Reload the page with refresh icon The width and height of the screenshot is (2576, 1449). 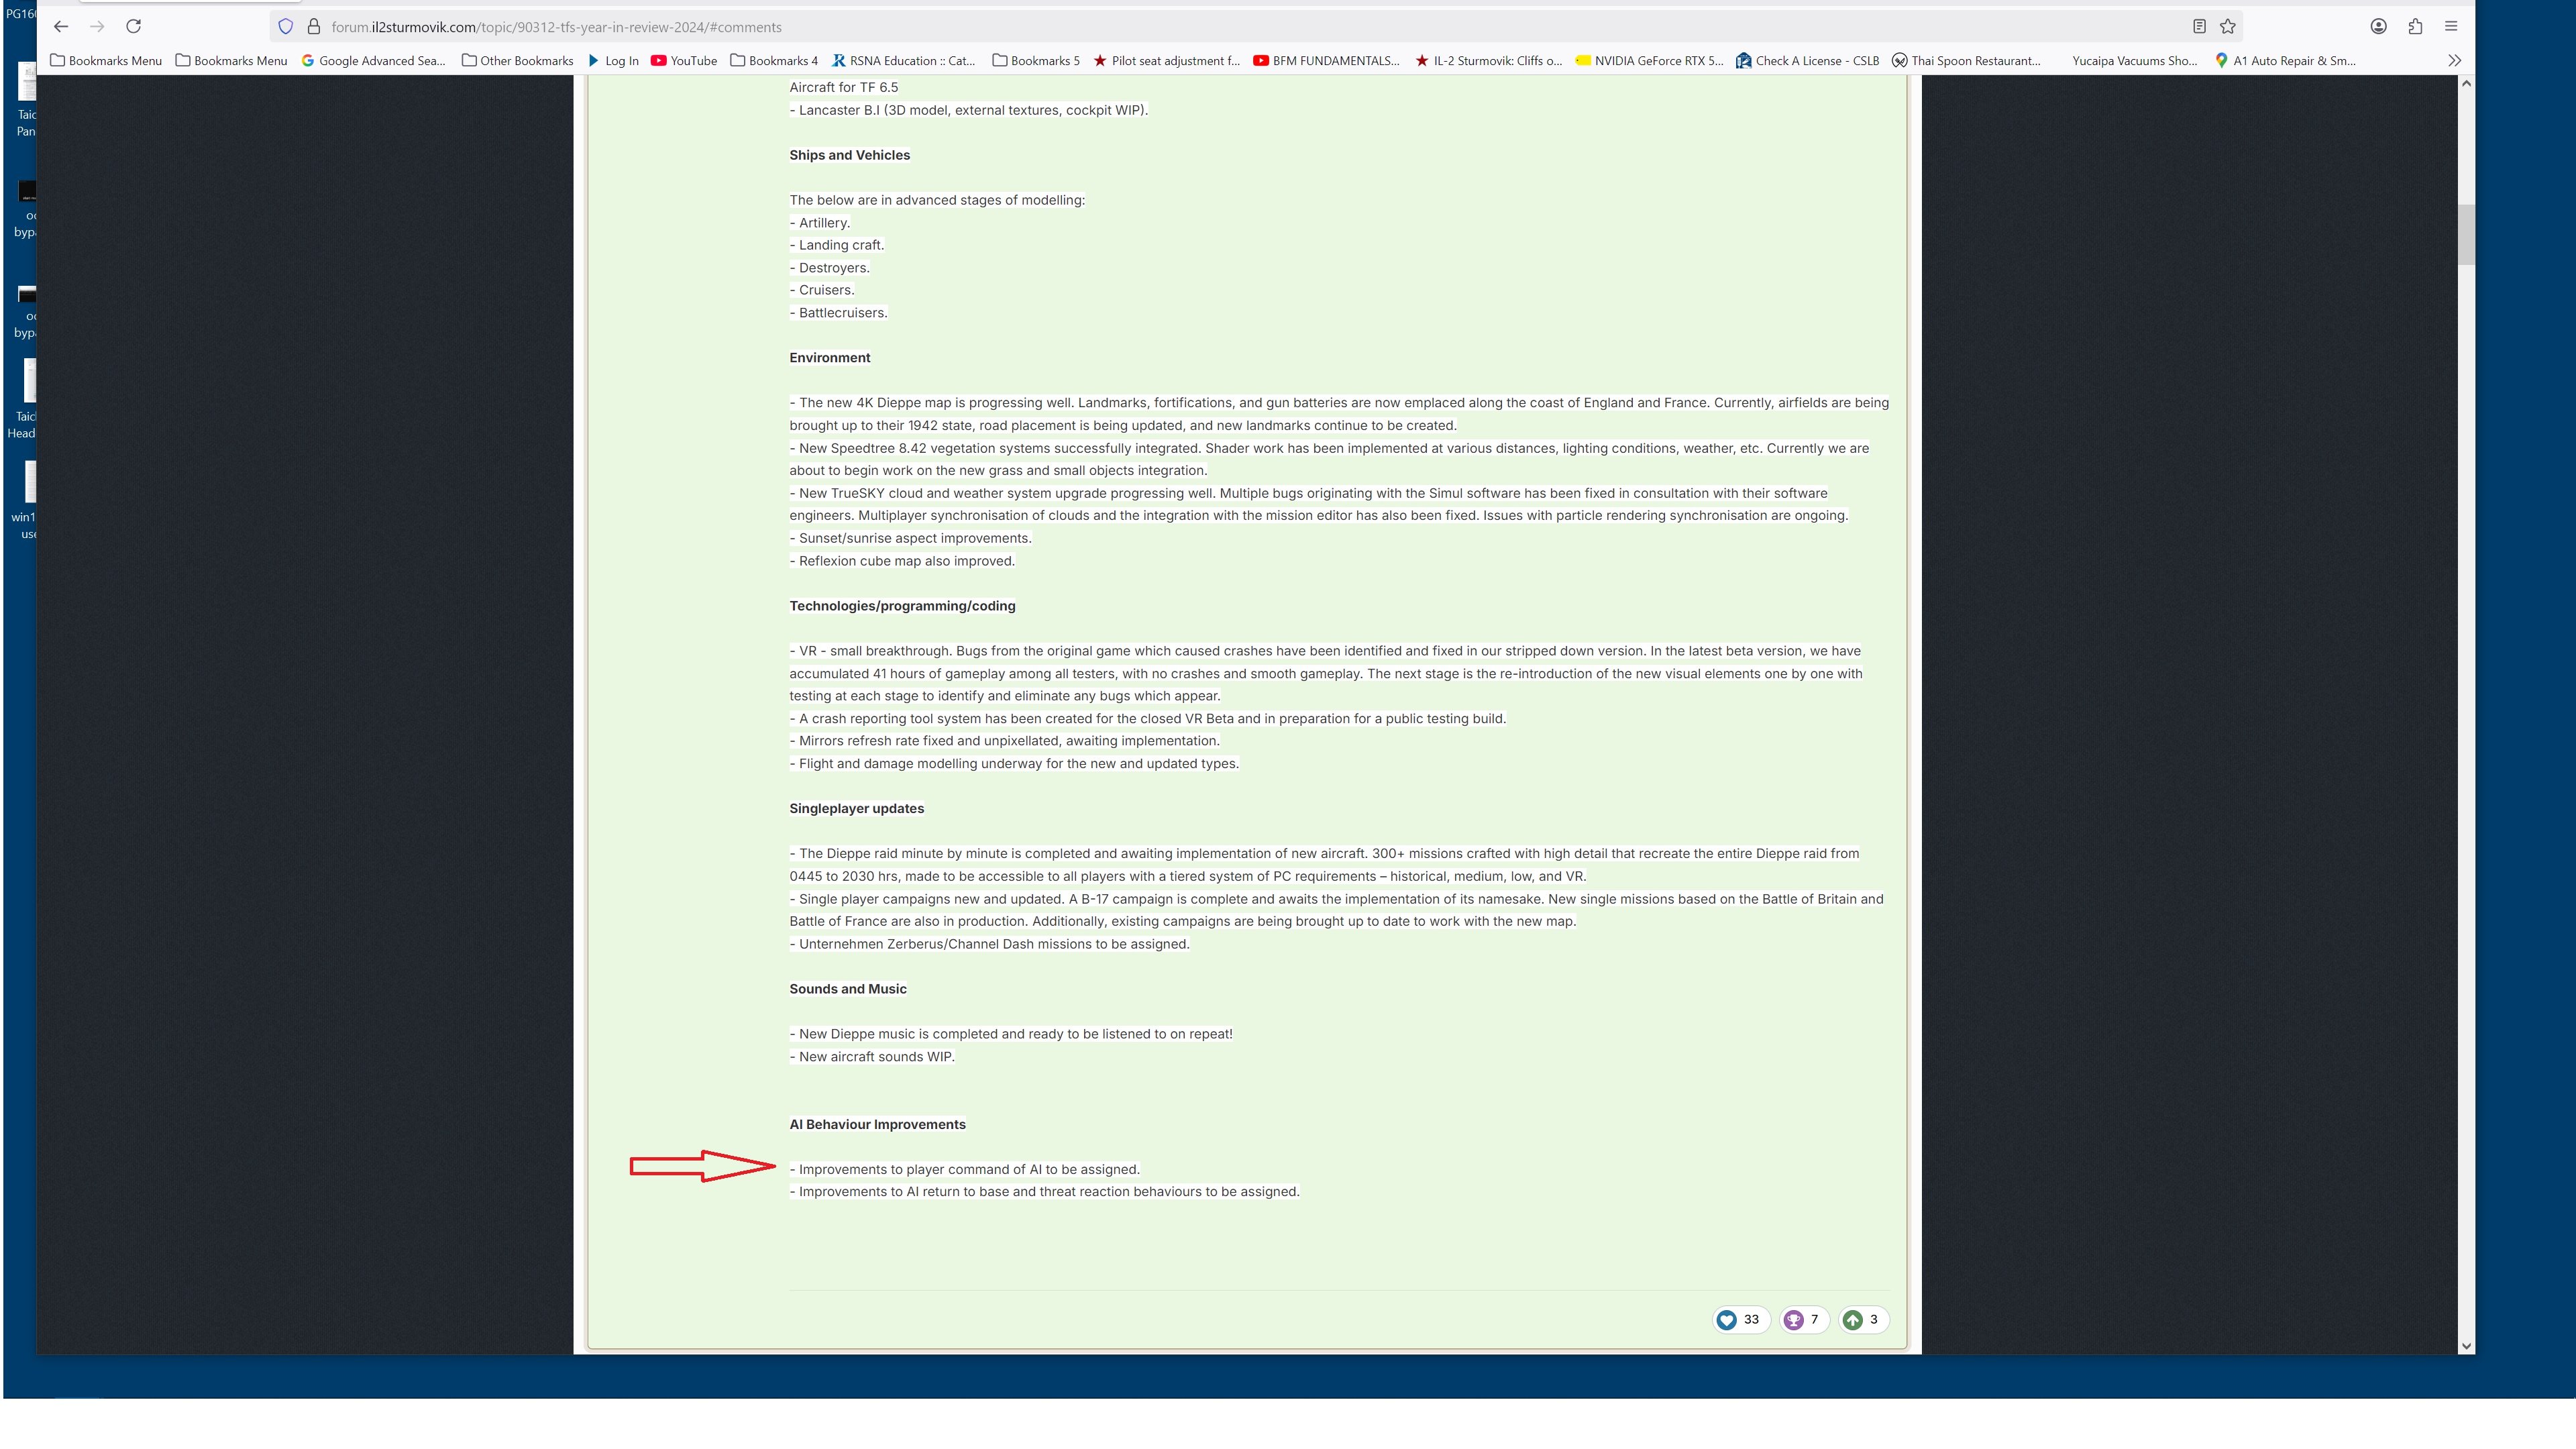133,27
